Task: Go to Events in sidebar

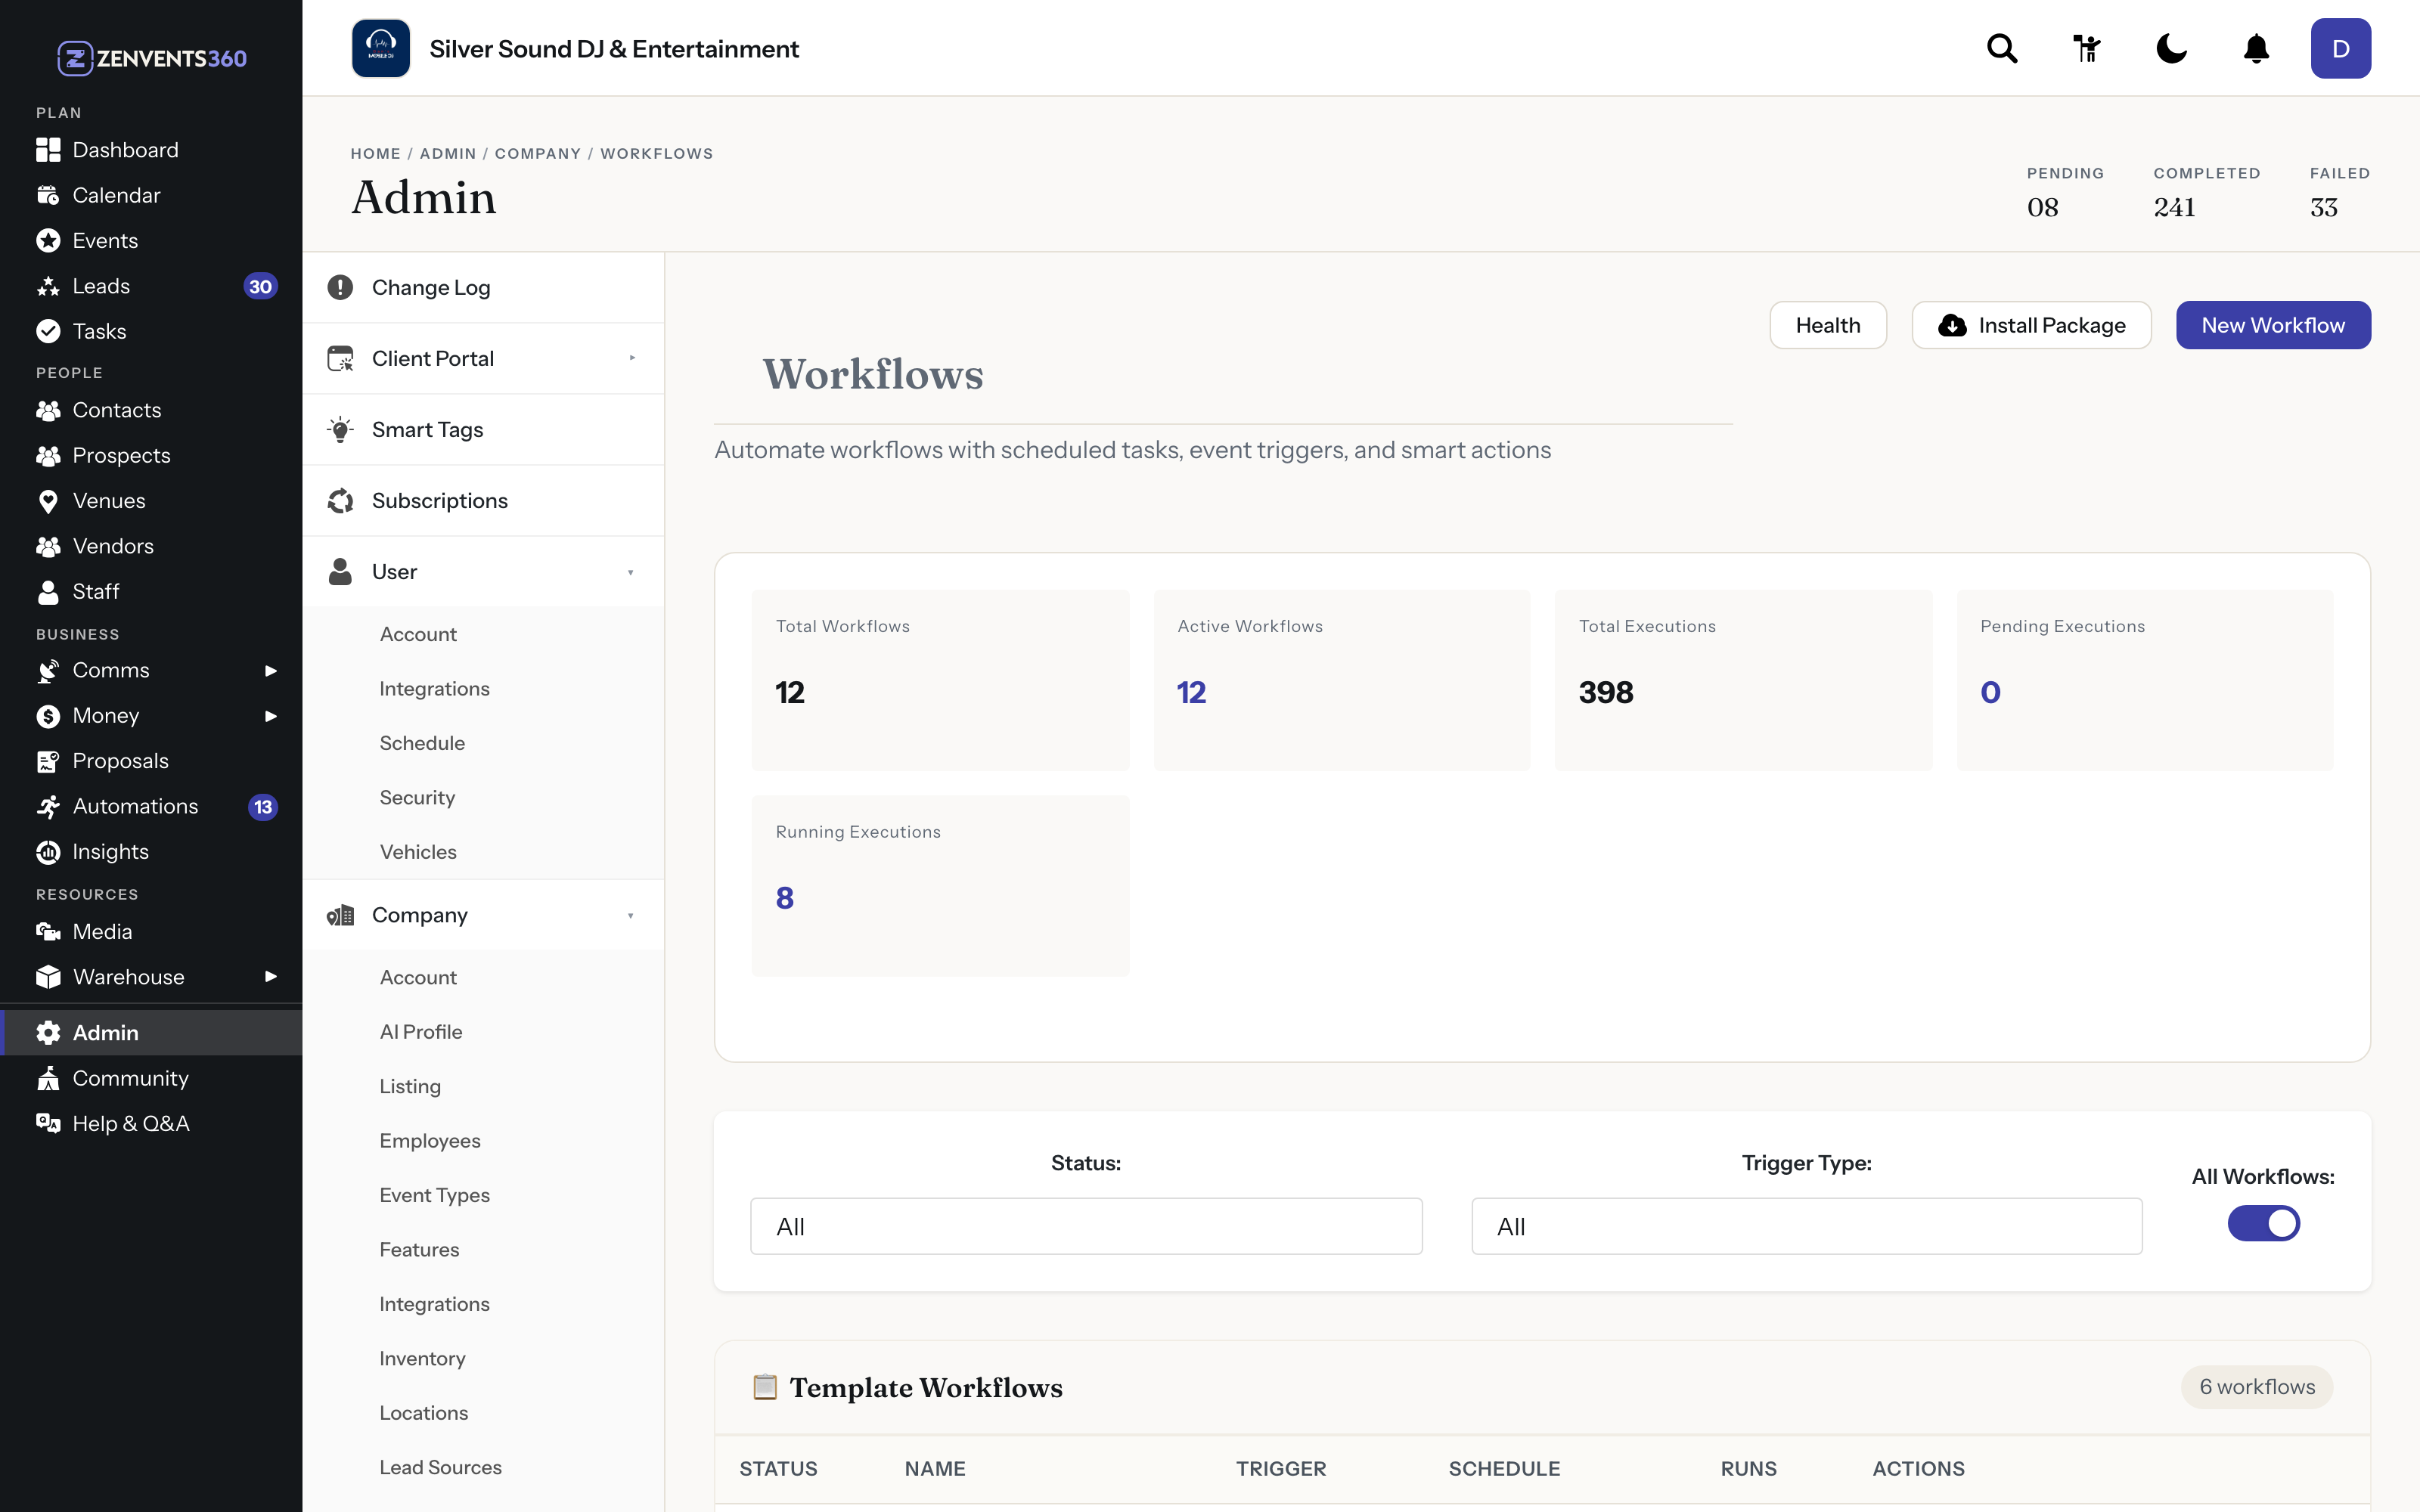Action: (151, 241)
